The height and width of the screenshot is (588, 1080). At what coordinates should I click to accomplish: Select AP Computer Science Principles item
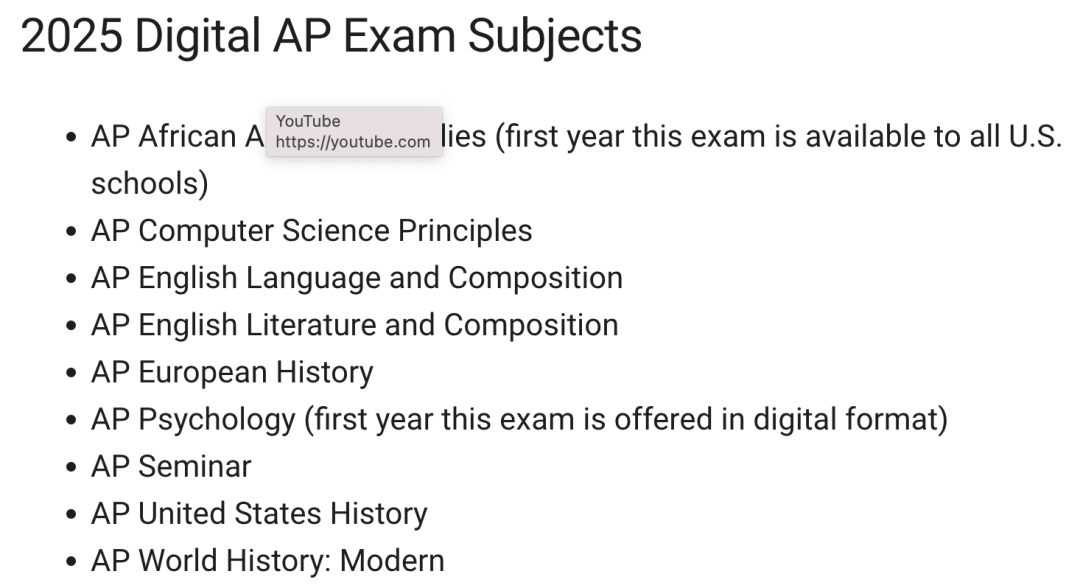[311, 231]
